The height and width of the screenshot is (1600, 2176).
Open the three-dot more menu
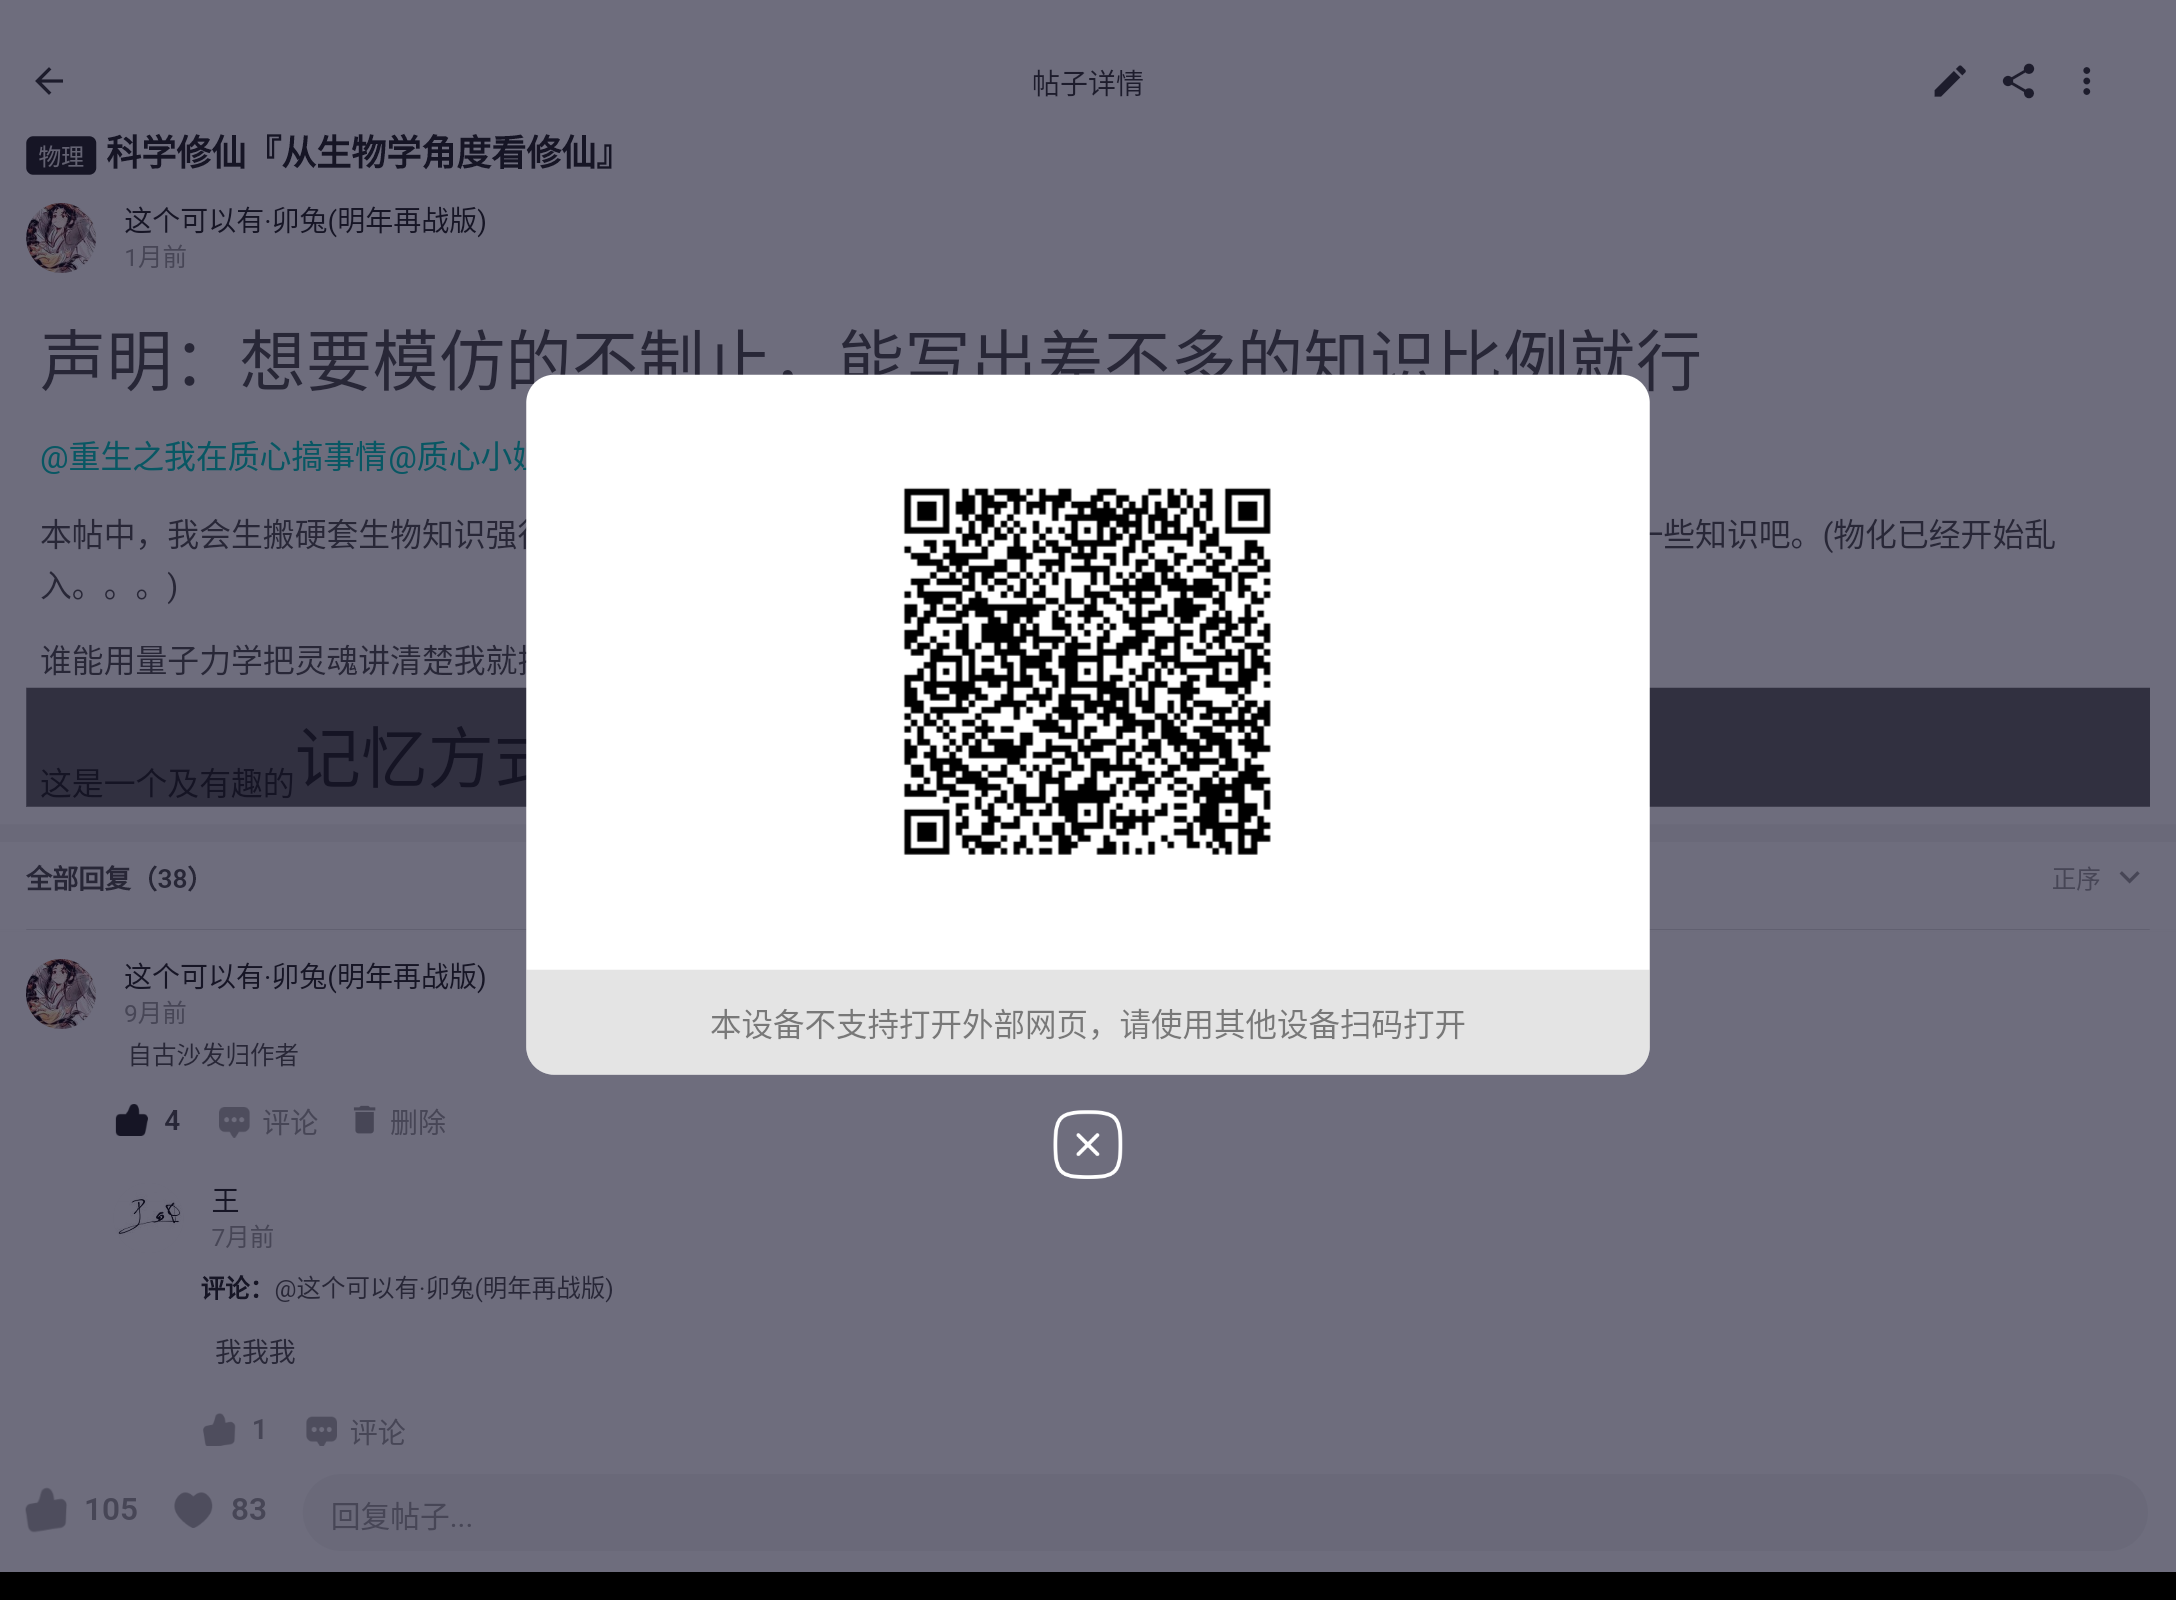coord(2086,82)
